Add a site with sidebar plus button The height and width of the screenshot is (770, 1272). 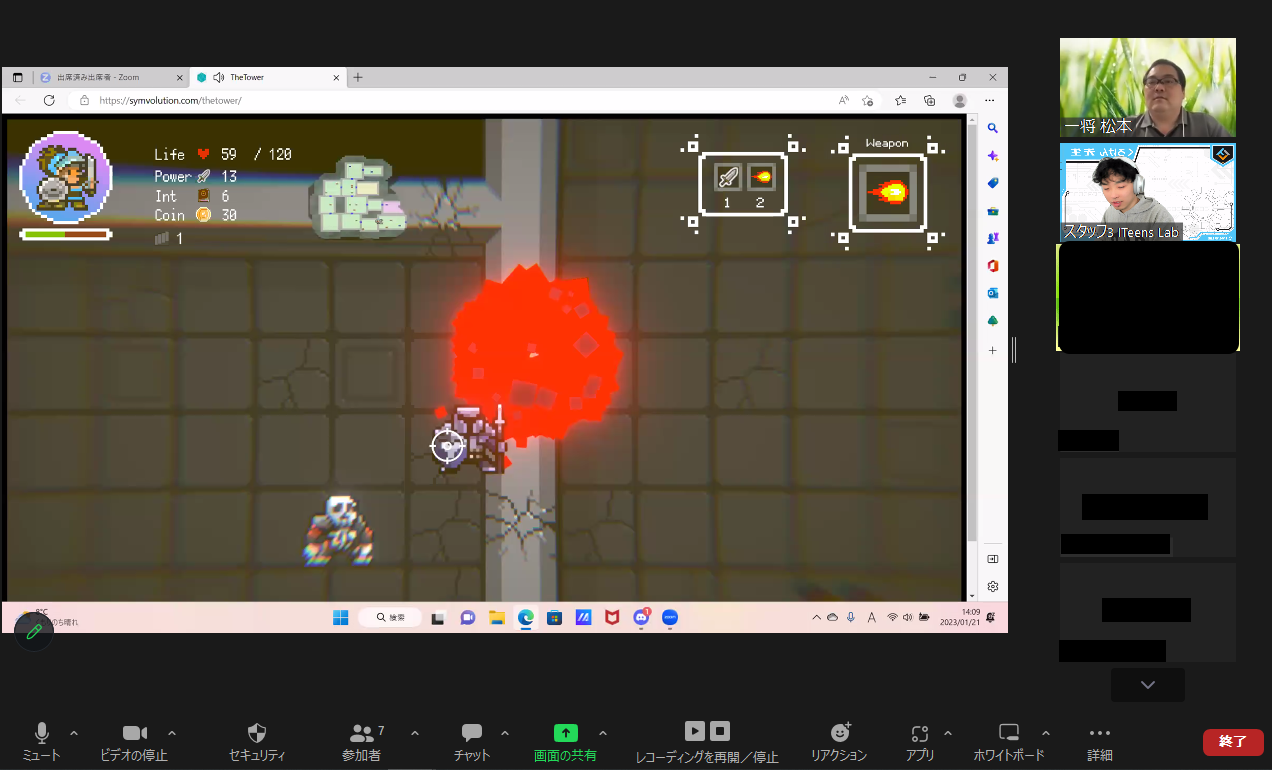[993, 351]
